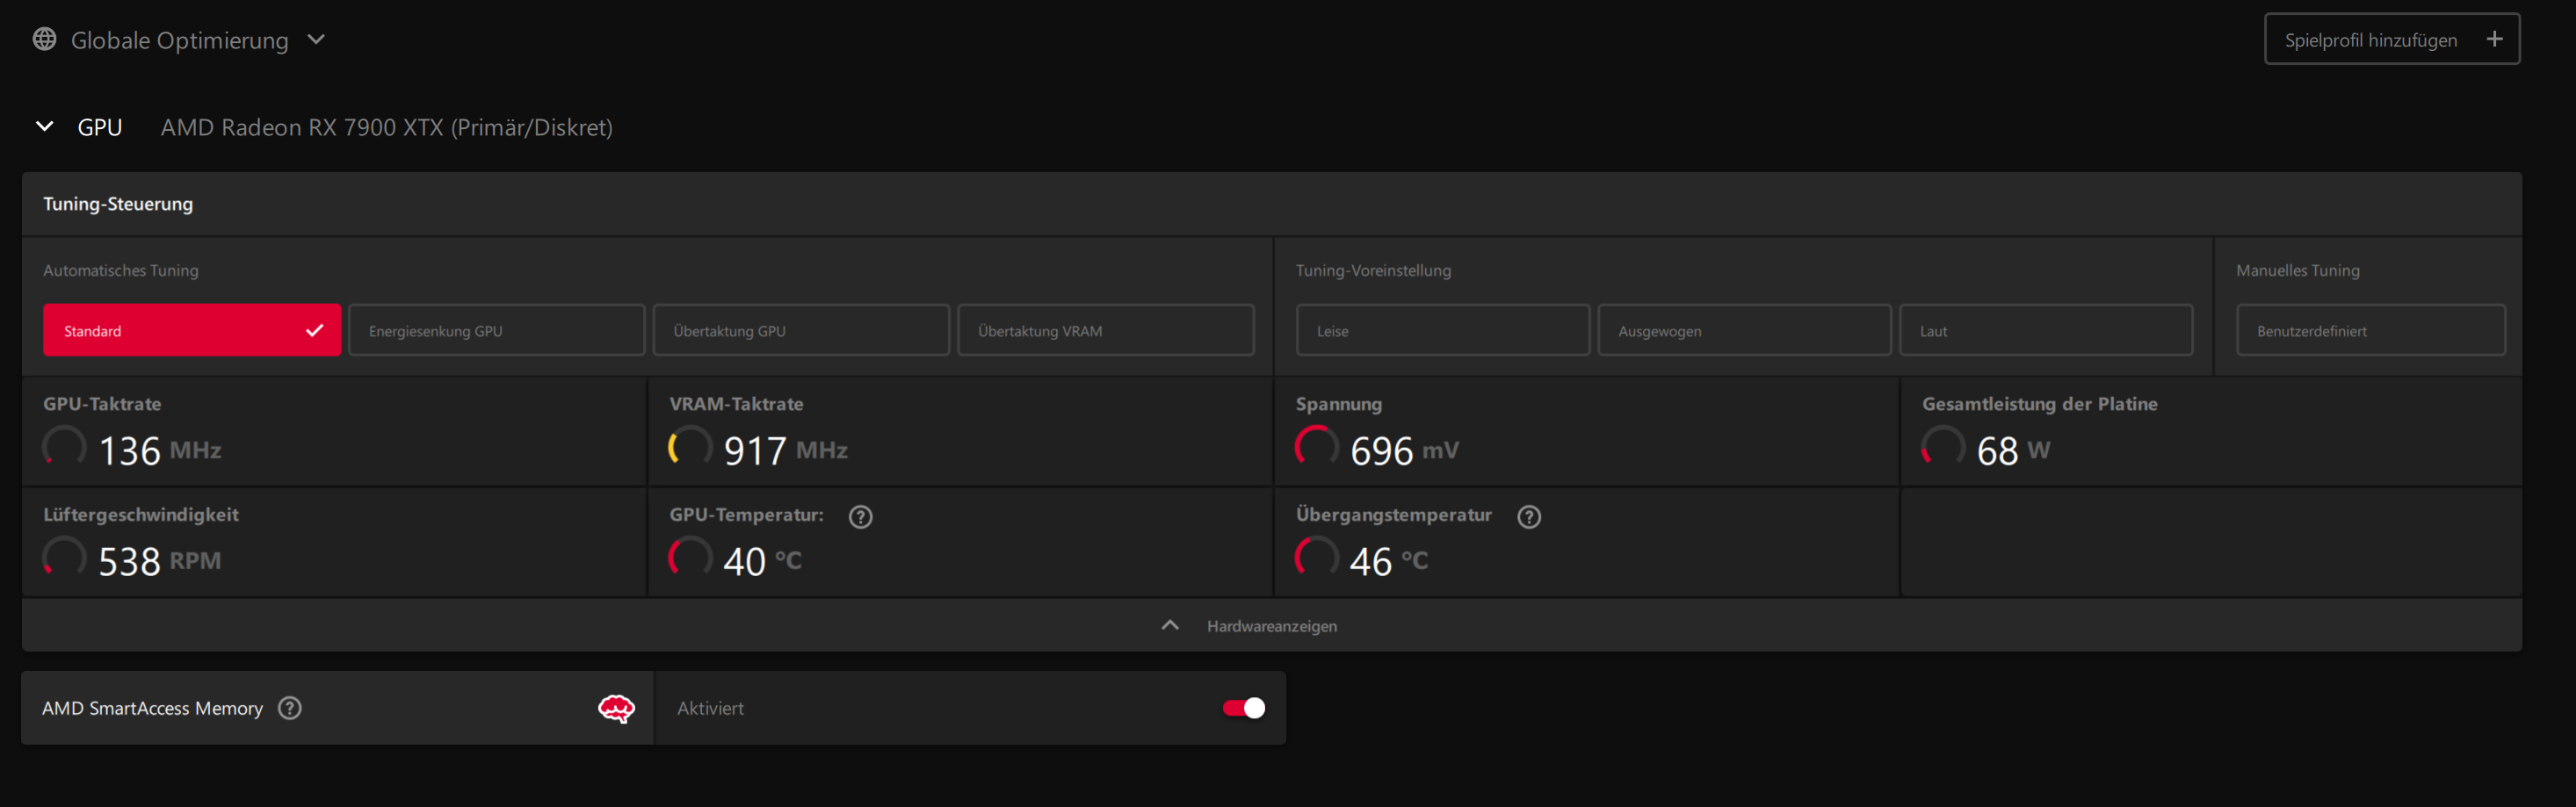Select Benutzerdefiniert manual tuning
2576x807 pixels.
coord(2370,330)
